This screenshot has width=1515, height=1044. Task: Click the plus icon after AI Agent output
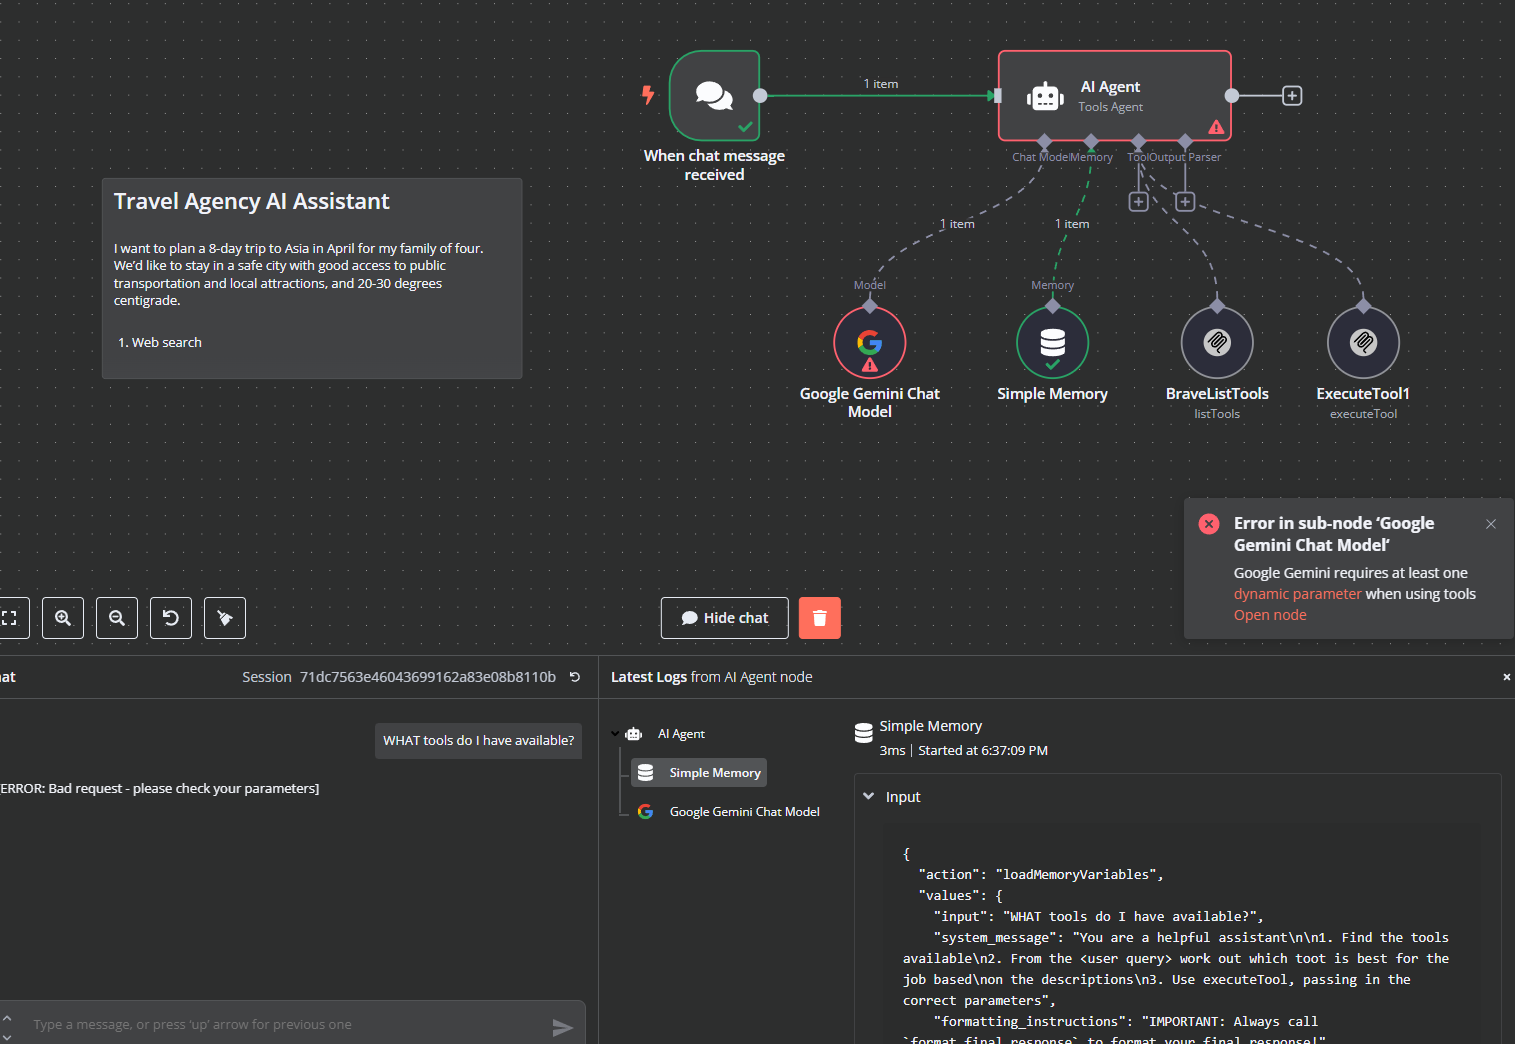tap(1292, 95)
